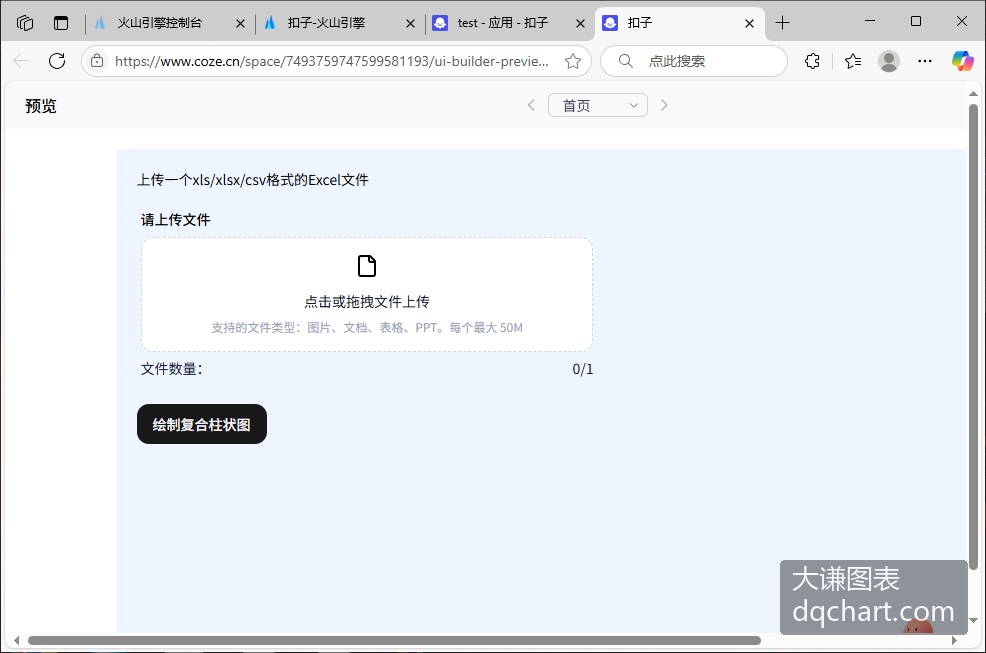Click the 点此搜索 search box

[x=694, y=61]
